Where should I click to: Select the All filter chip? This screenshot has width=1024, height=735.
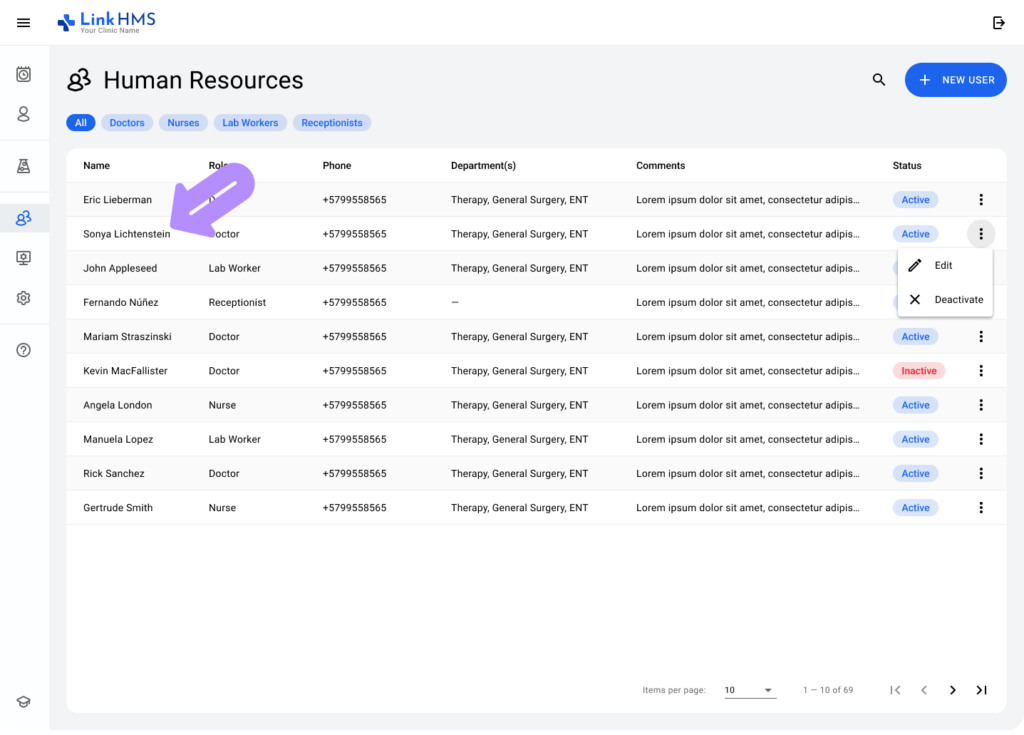click(x=80, y=123)
